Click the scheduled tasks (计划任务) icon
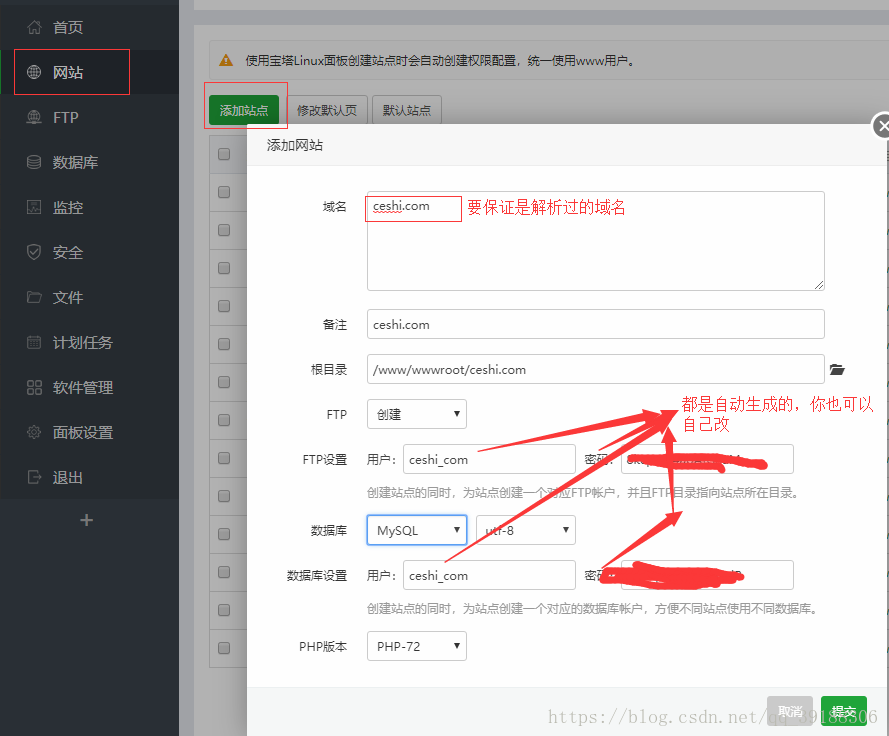 click(x=35, y=342)
